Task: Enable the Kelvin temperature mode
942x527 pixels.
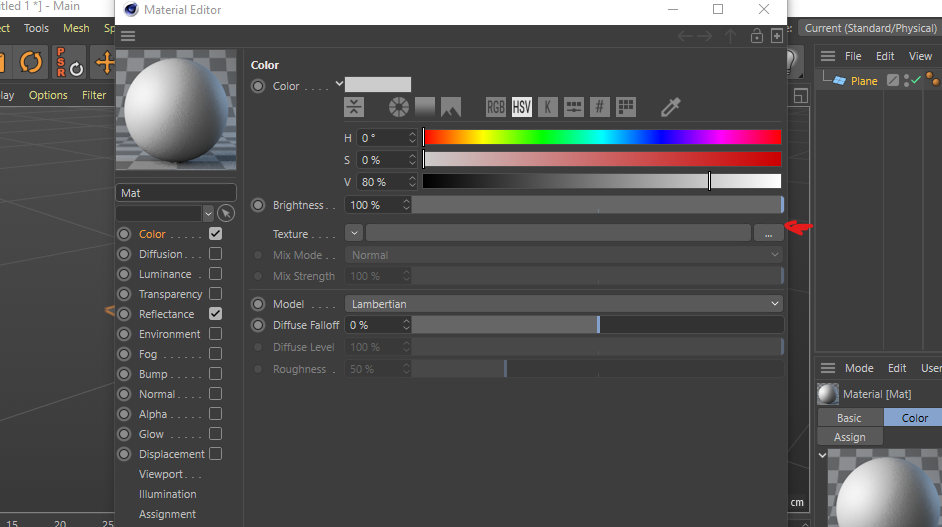Action: click(547, 107)
